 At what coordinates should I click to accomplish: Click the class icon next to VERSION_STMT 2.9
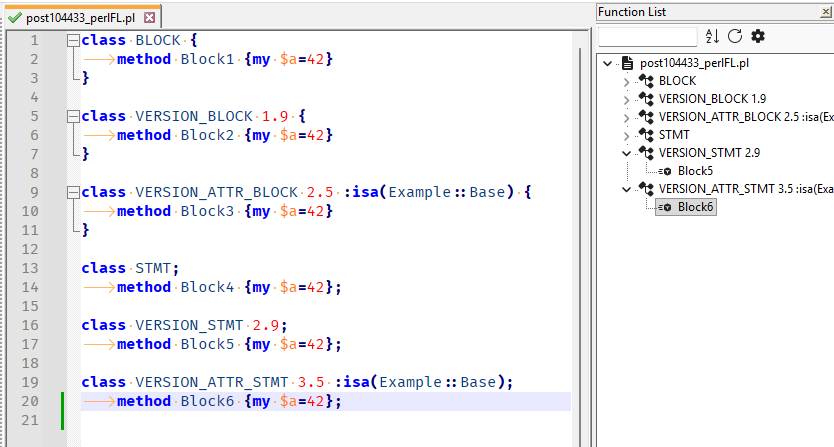tap(645, 153)
